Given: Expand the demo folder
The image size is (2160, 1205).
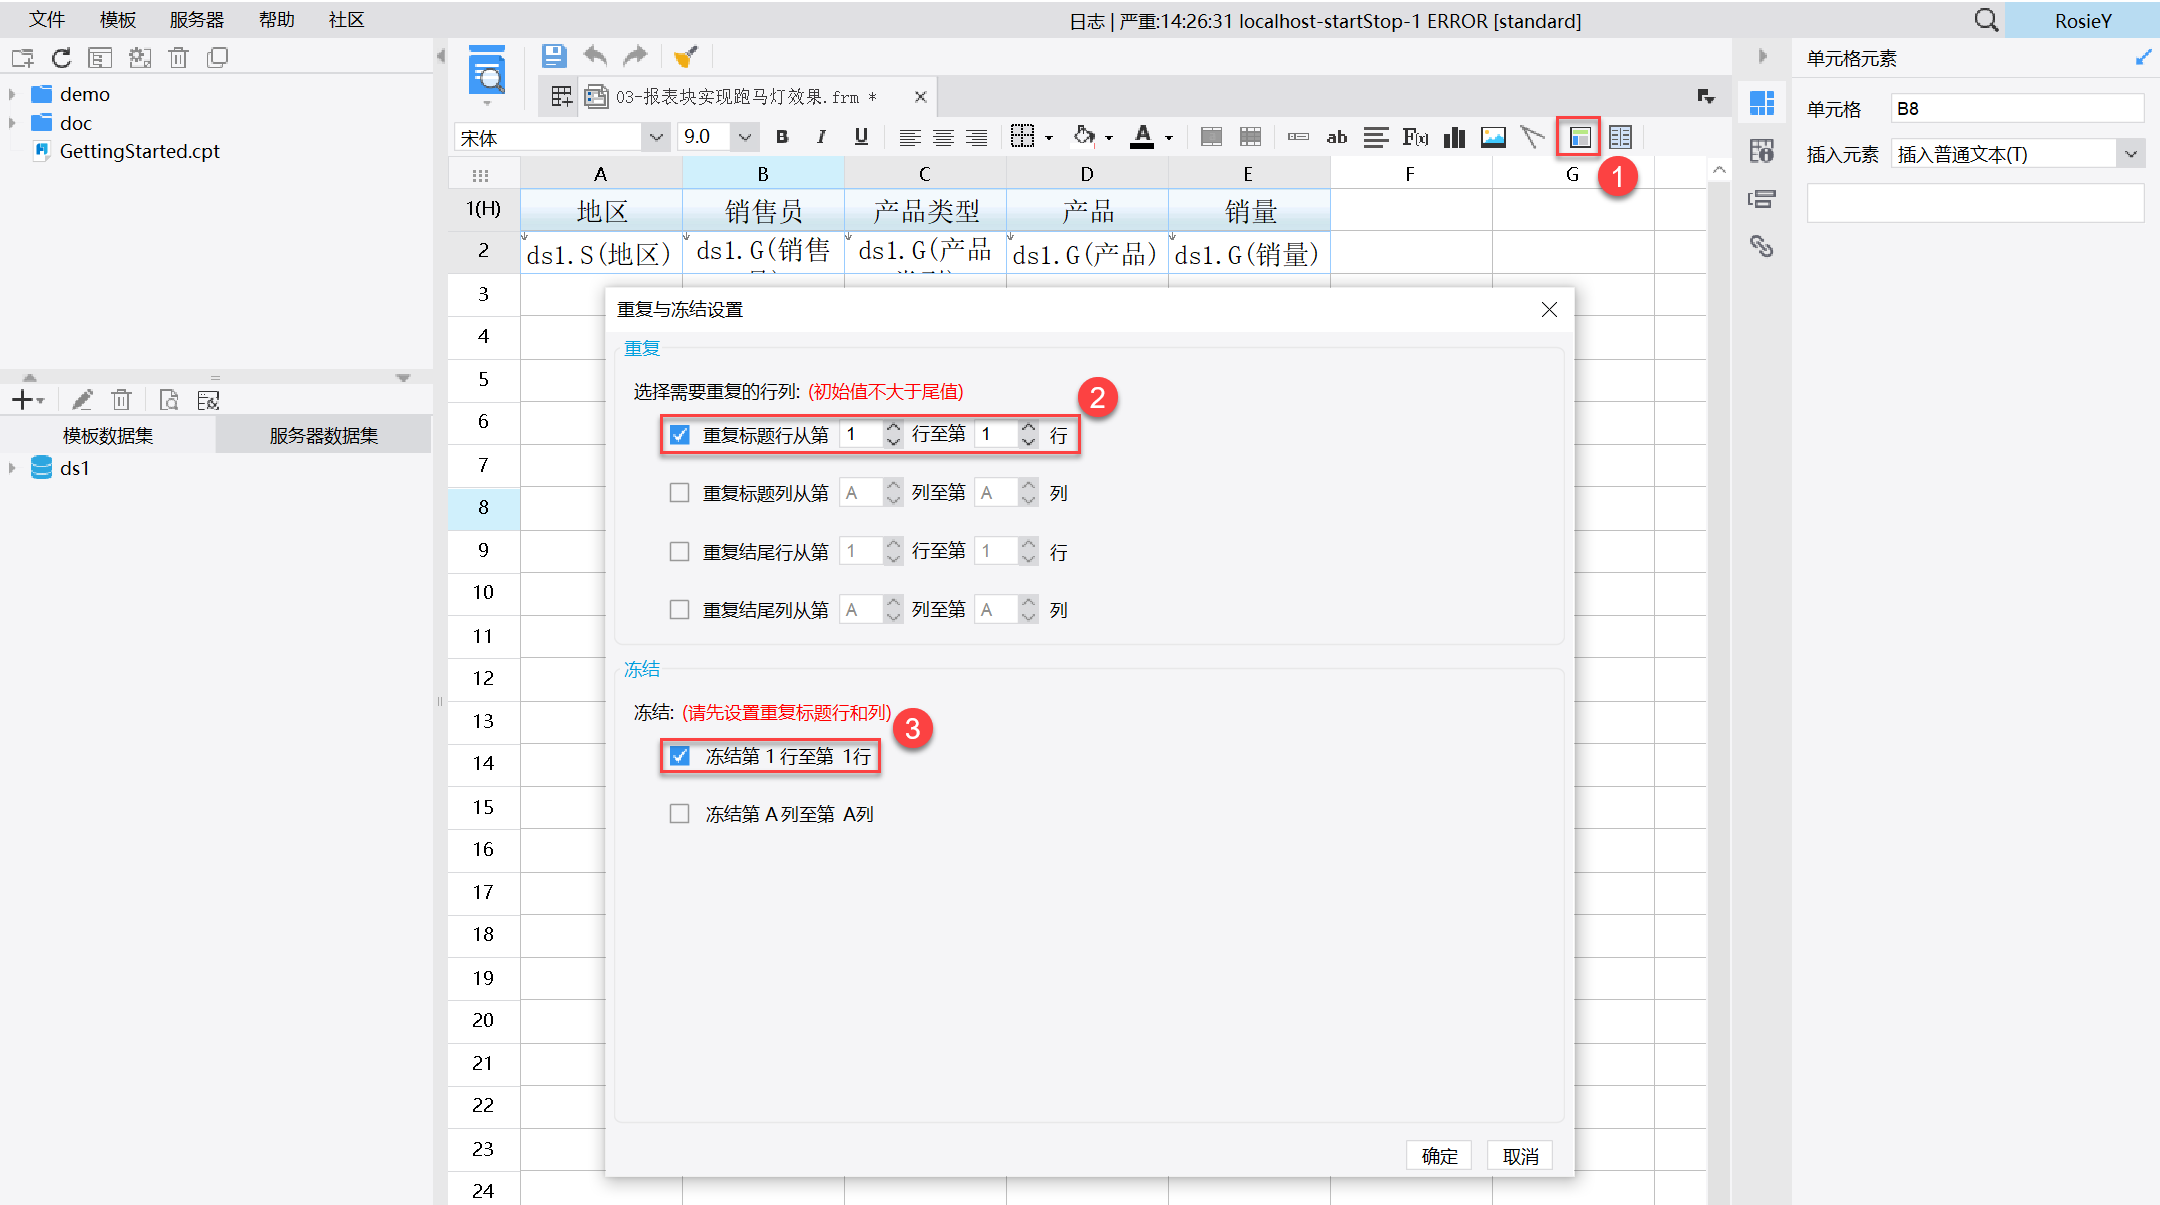Looking at the screenshot, I should click(x=12, y=94).
